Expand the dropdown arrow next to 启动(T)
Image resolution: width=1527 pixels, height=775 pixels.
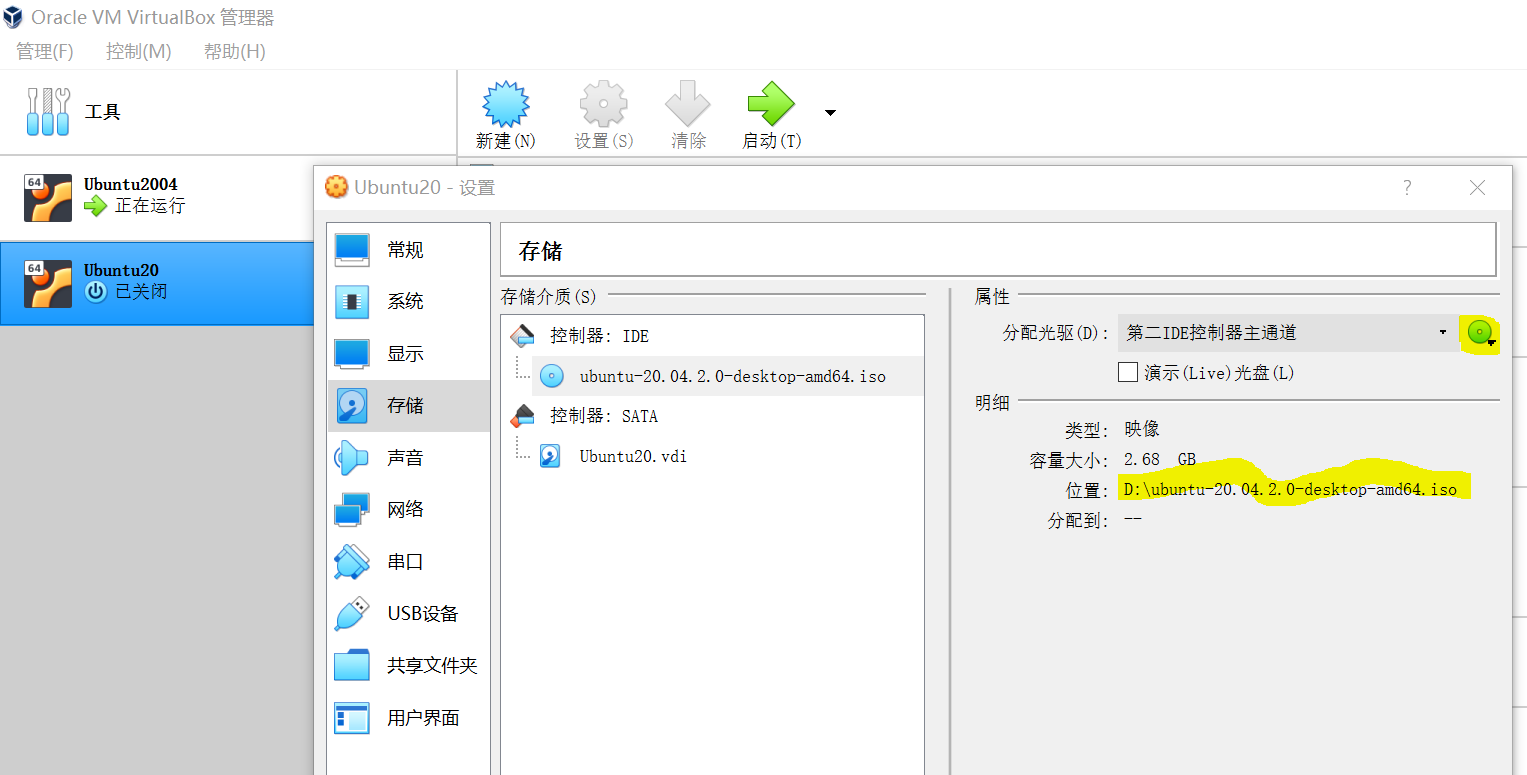[x=830, y=112]
